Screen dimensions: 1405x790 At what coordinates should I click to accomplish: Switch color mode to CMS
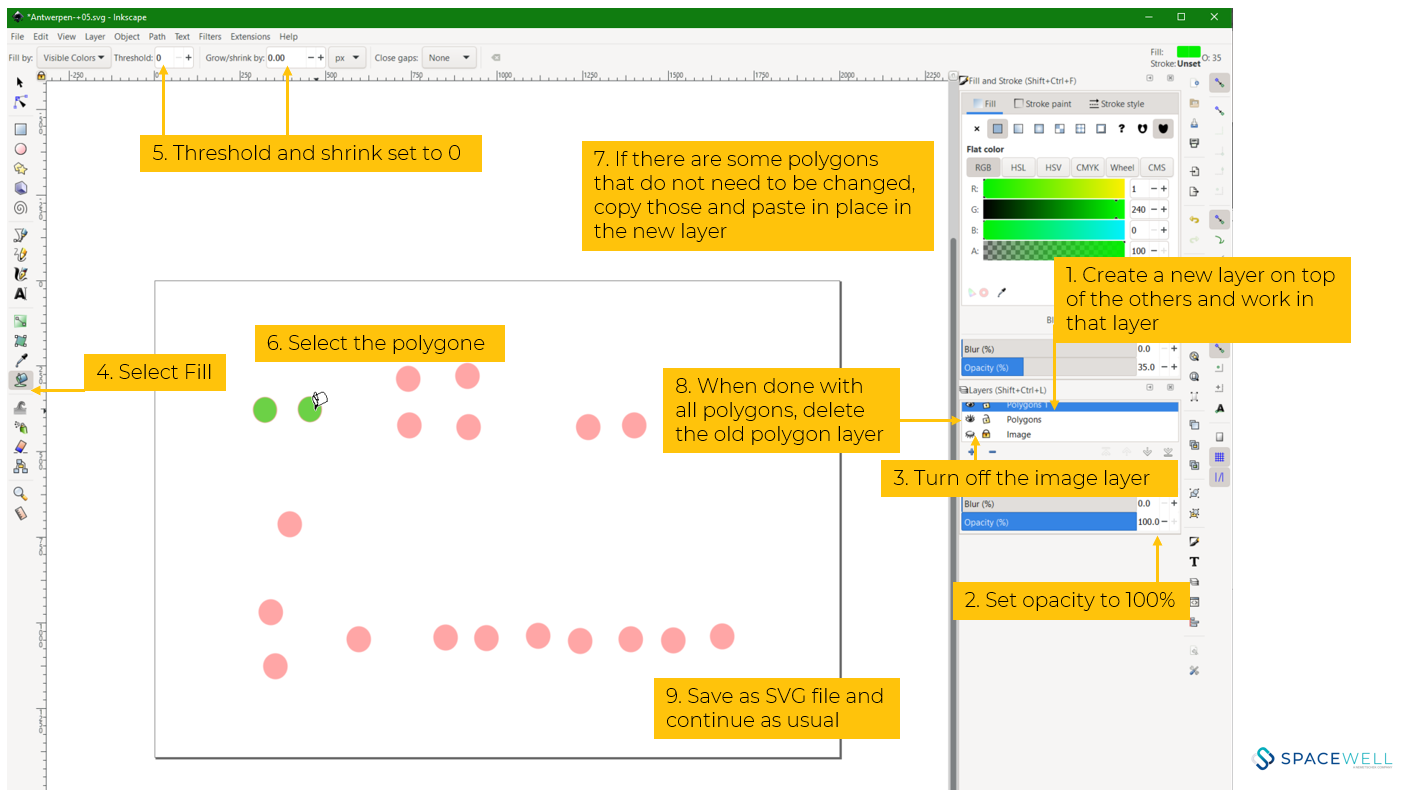[x=1157, y=168]
